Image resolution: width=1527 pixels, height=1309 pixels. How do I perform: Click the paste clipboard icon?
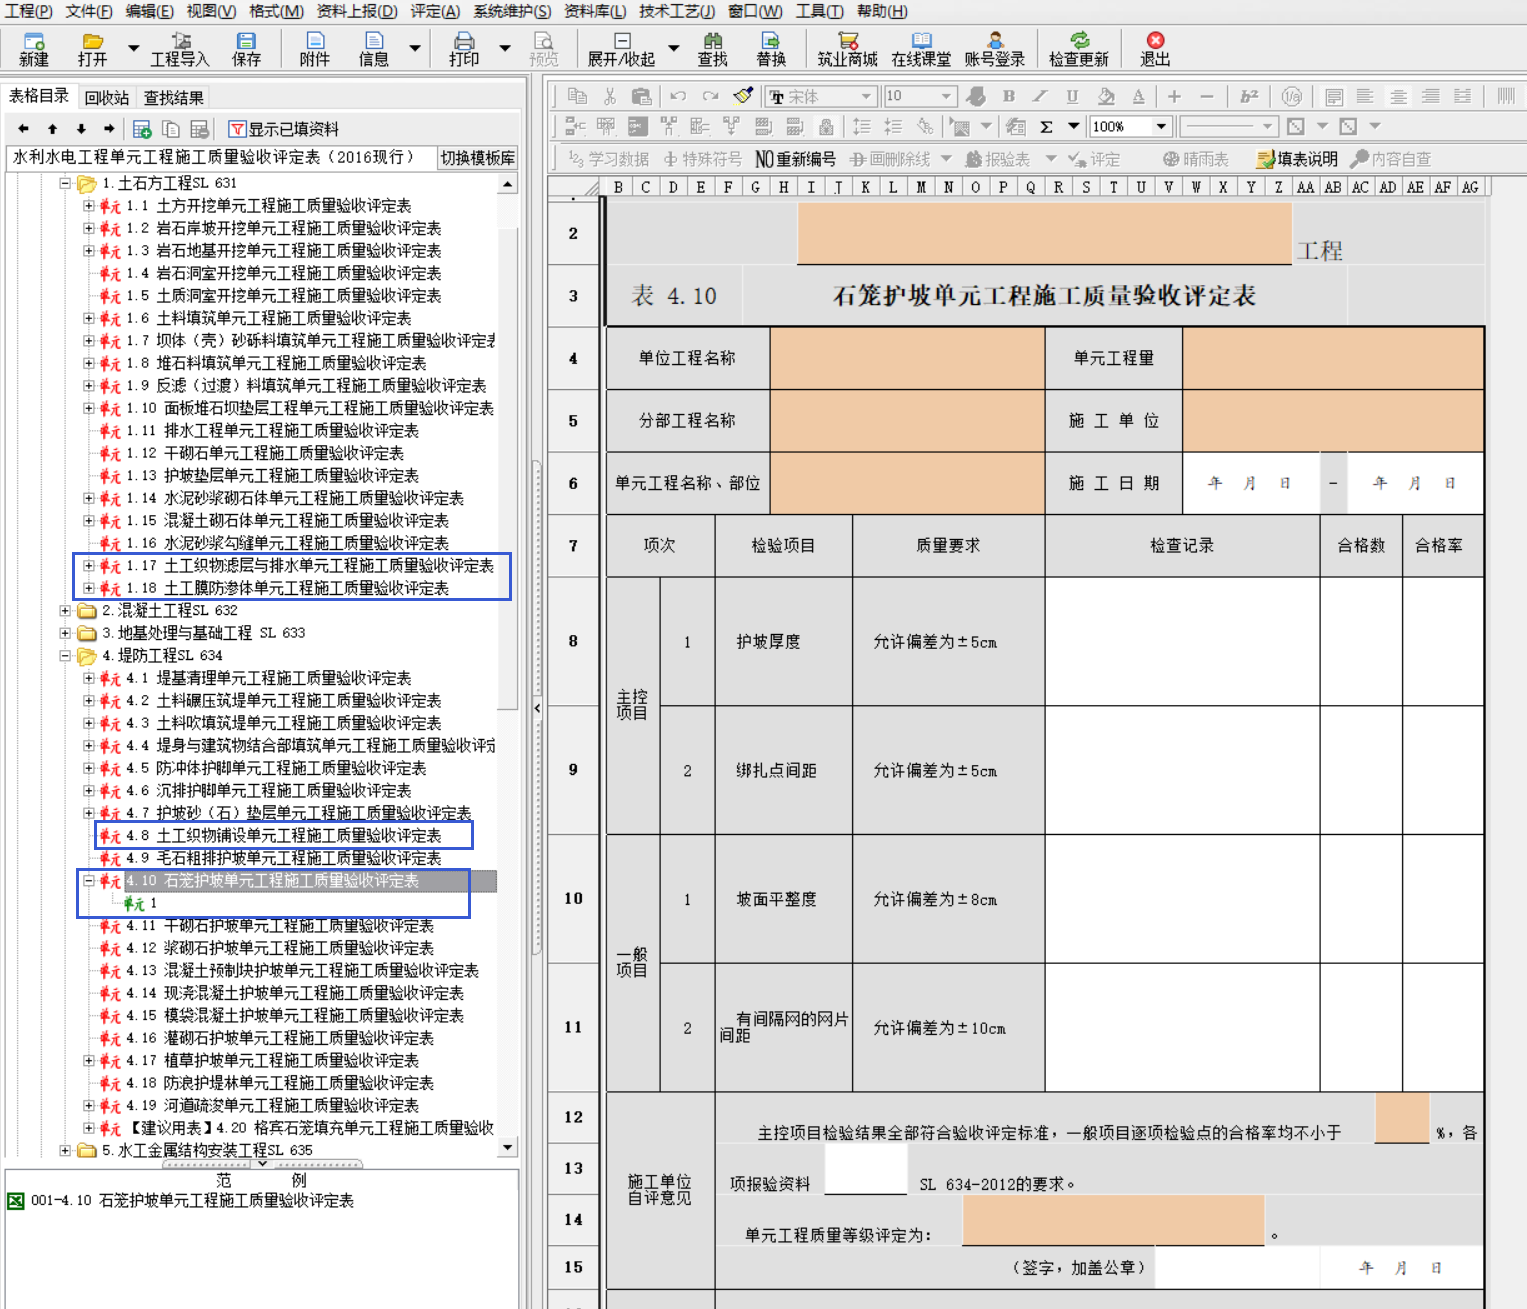[x=642, y=96]
